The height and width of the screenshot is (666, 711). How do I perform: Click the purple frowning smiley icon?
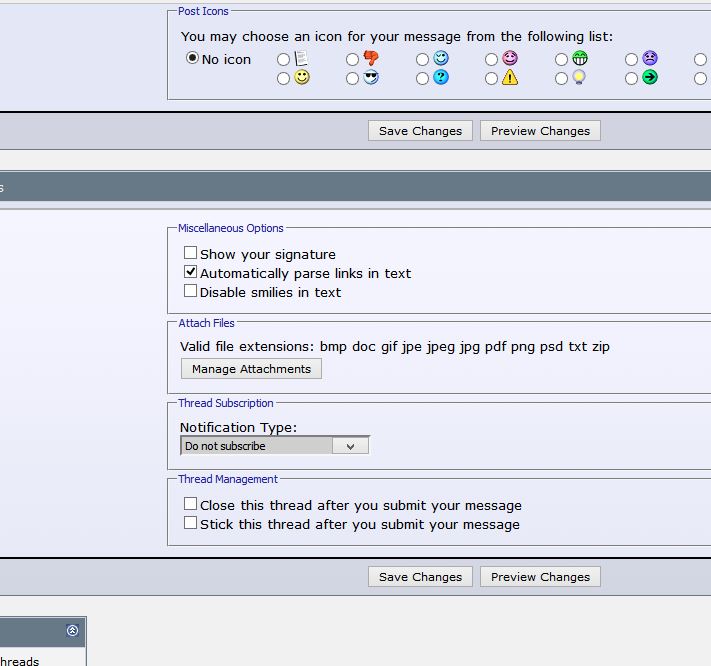point(650,58)
